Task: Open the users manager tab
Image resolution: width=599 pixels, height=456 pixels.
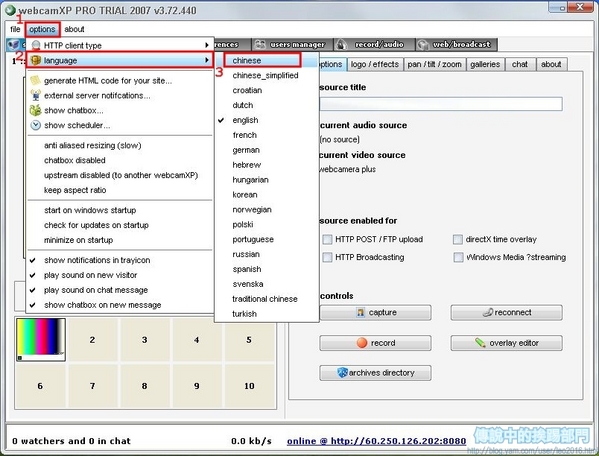Action: tap(292, 44)
